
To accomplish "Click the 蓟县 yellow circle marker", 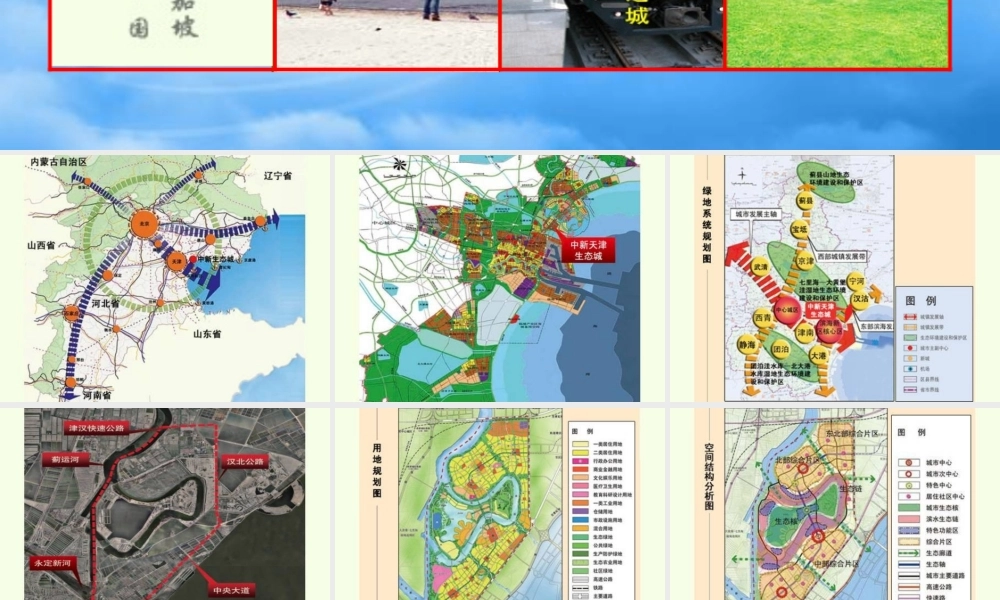I will [x=805, y=201].
